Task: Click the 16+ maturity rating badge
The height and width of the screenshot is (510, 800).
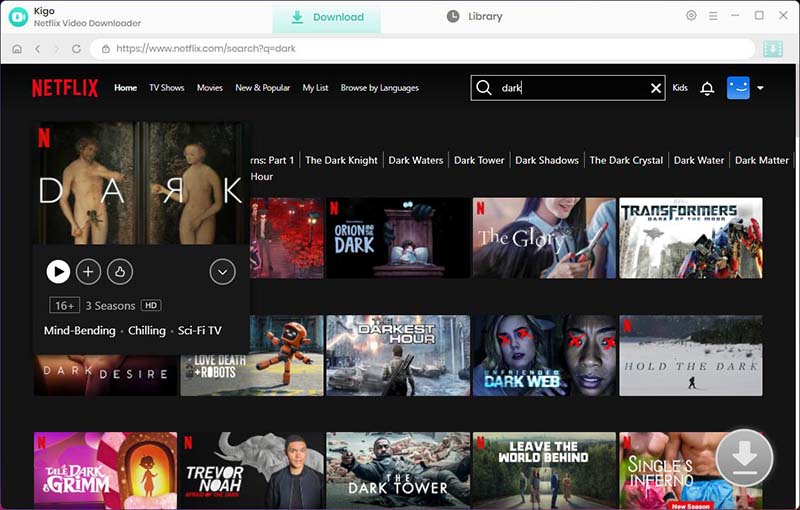Action: (x=64, y=305)
